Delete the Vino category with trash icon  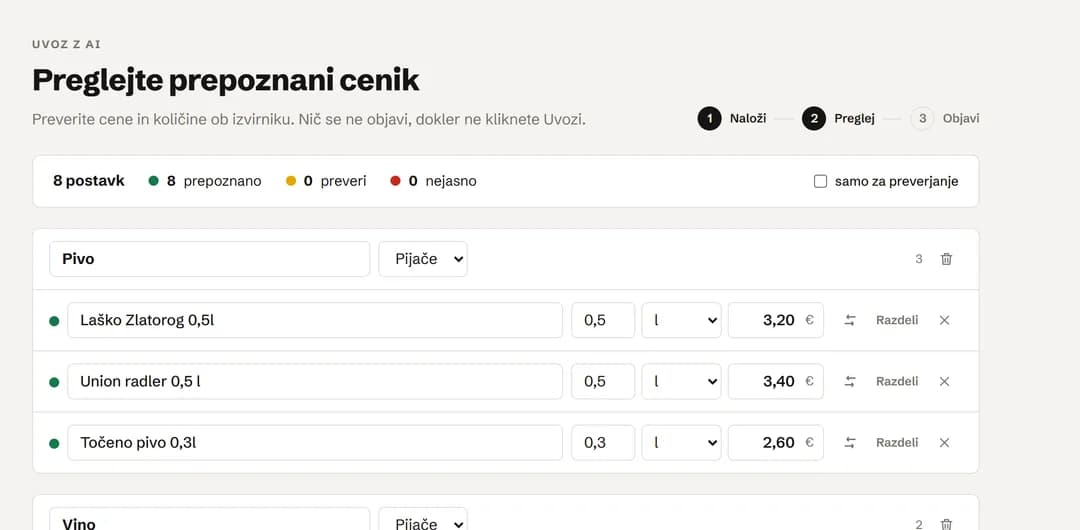point(946,524)
